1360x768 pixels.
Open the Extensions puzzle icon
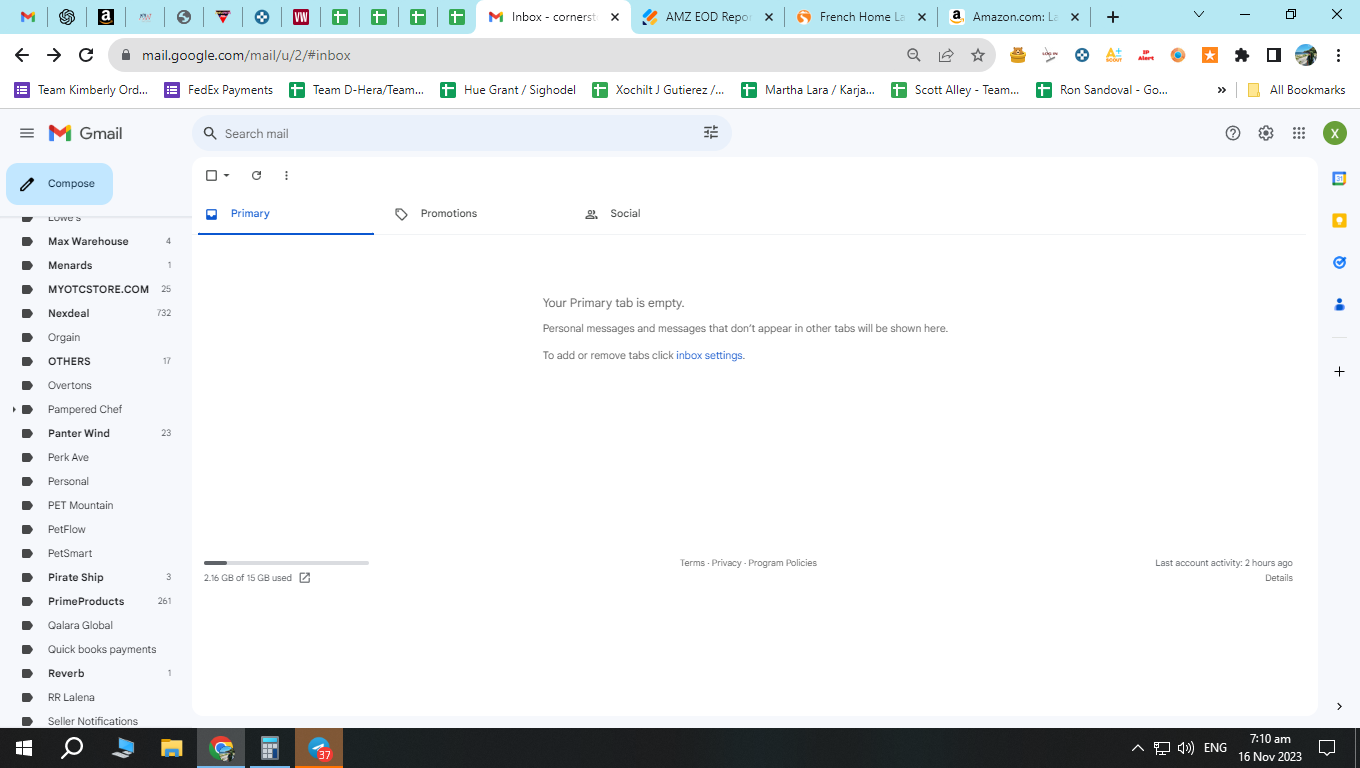1242,55
